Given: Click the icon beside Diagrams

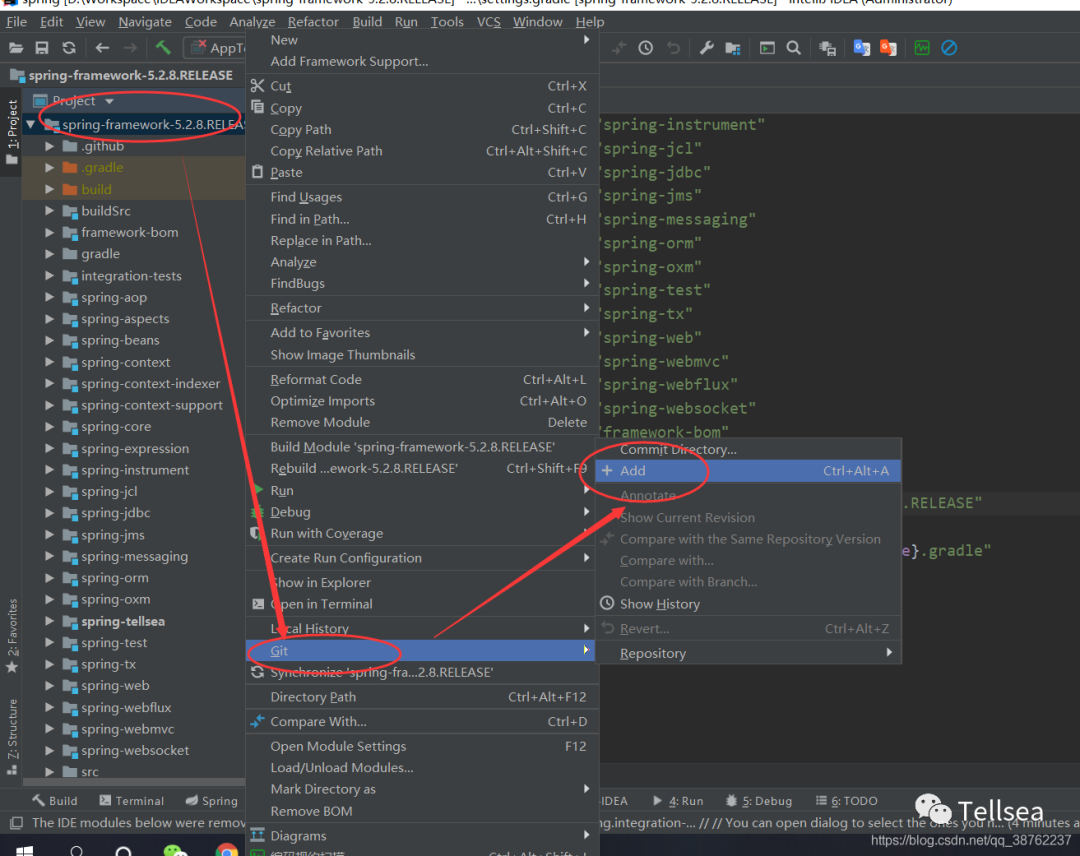Looking at the screenshot, I should 258,835.
